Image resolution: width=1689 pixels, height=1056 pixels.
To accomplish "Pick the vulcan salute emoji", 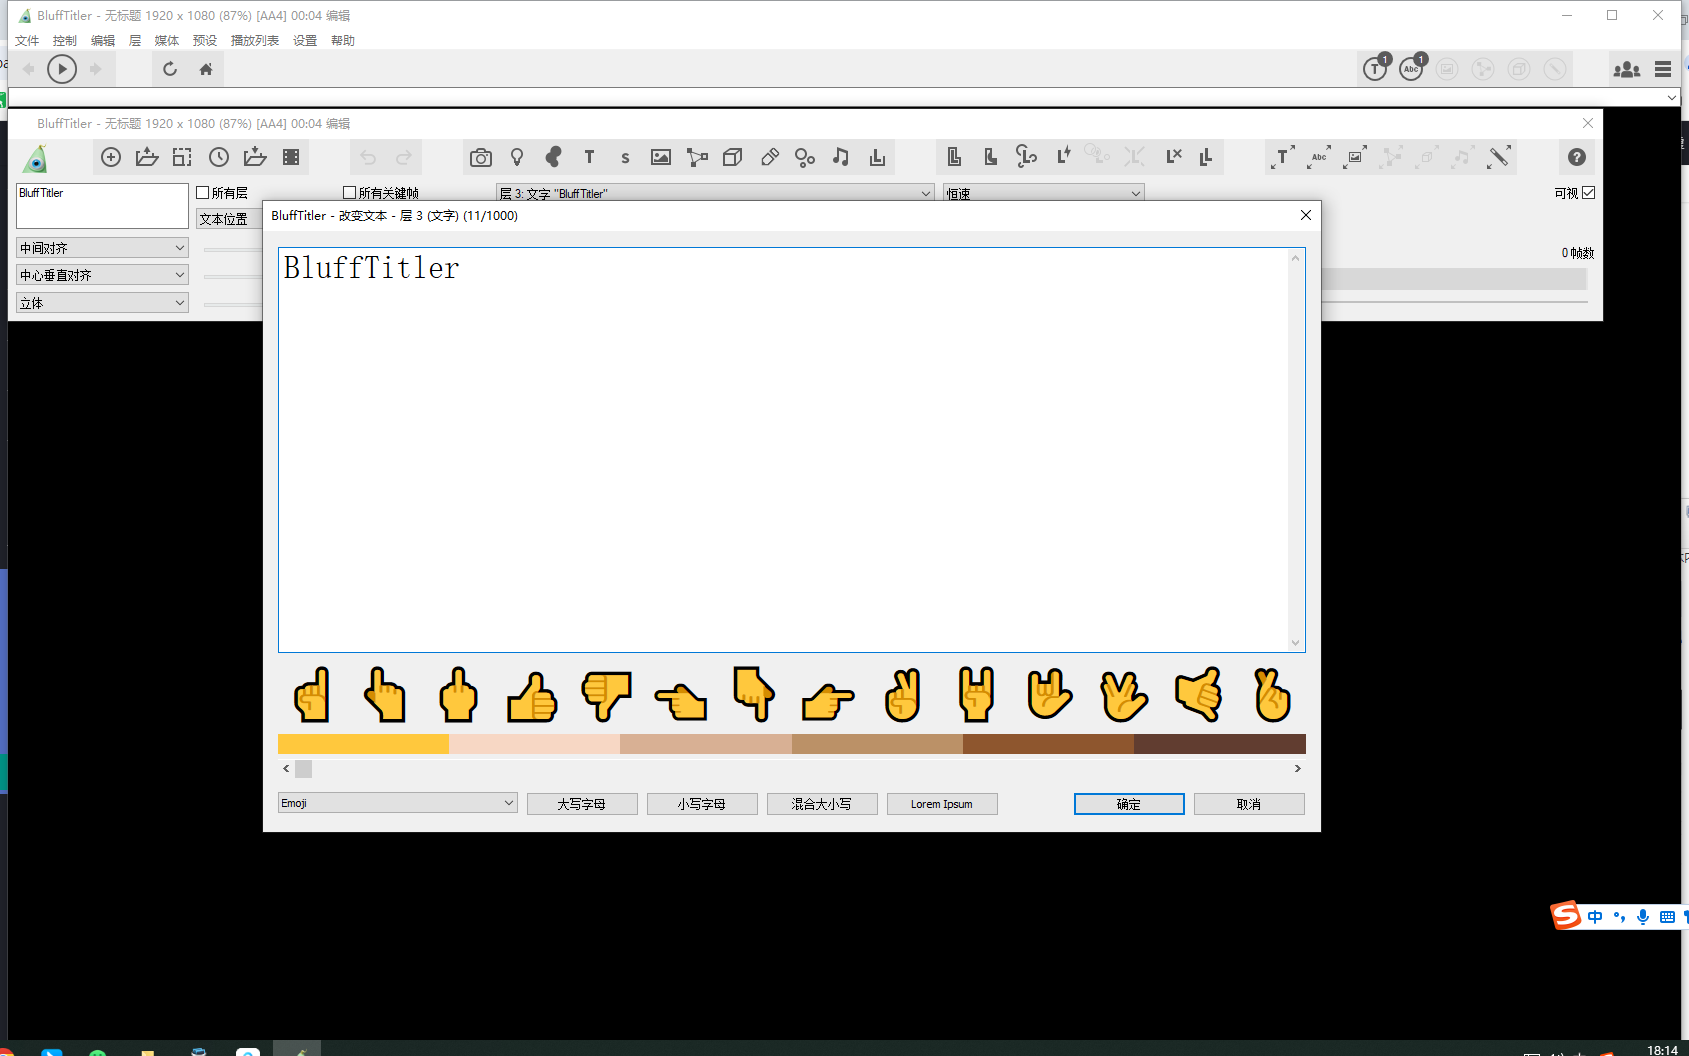I will tap(1124, 695).
